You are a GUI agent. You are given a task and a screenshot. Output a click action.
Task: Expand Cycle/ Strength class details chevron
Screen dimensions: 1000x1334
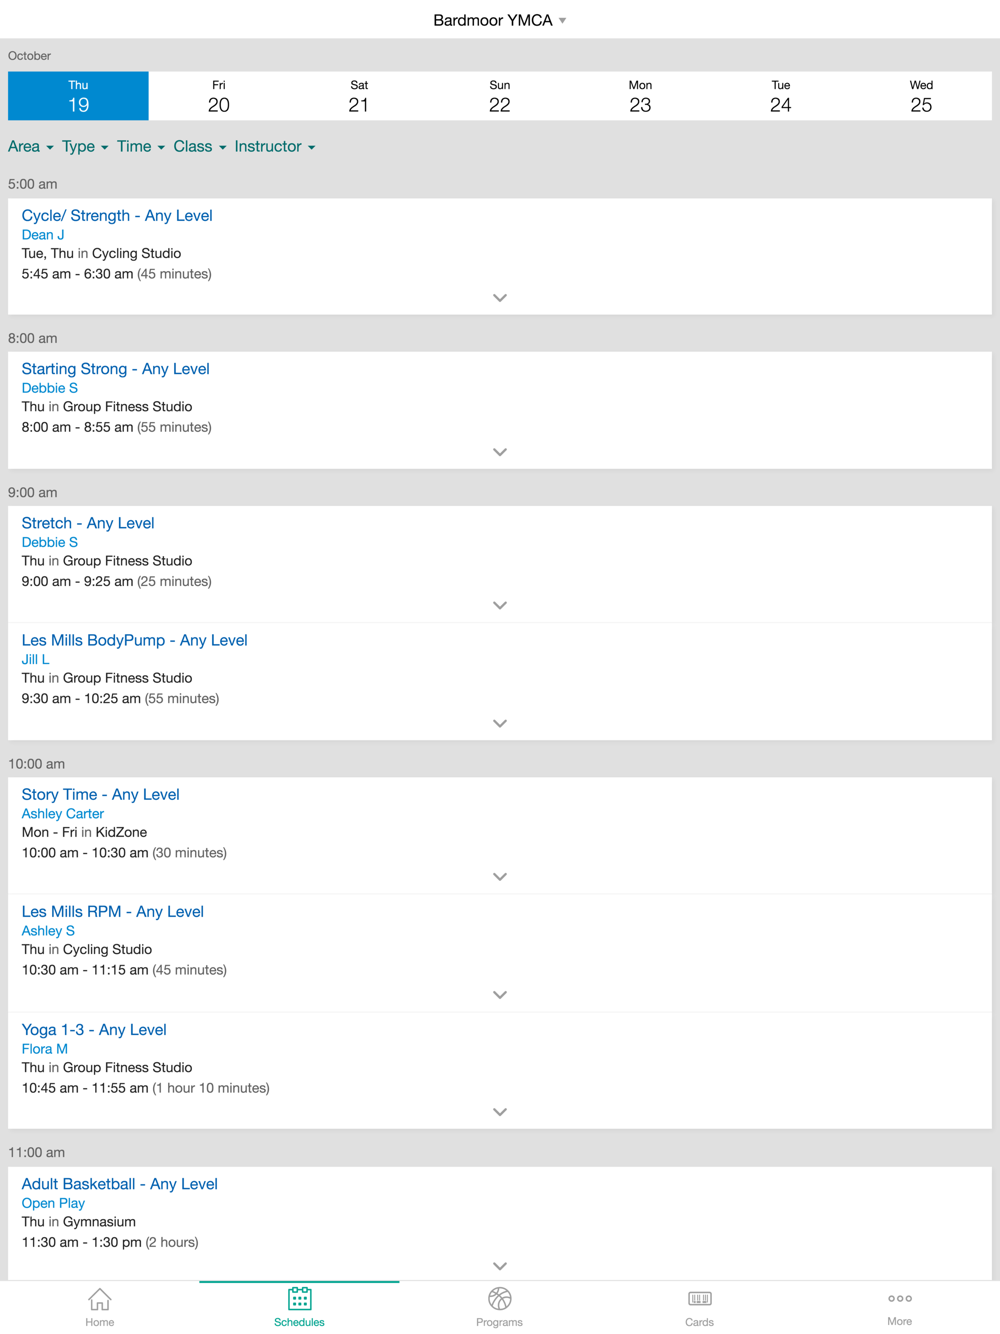[x=500, y=298]
